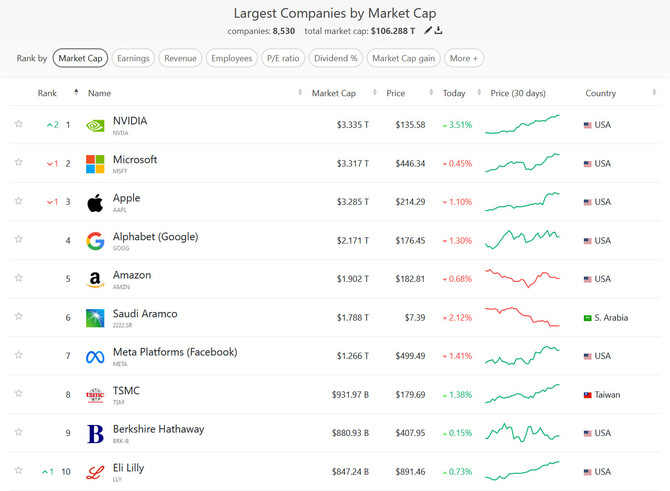Toggle favorite star for NVIDIA

pos(18,124)
